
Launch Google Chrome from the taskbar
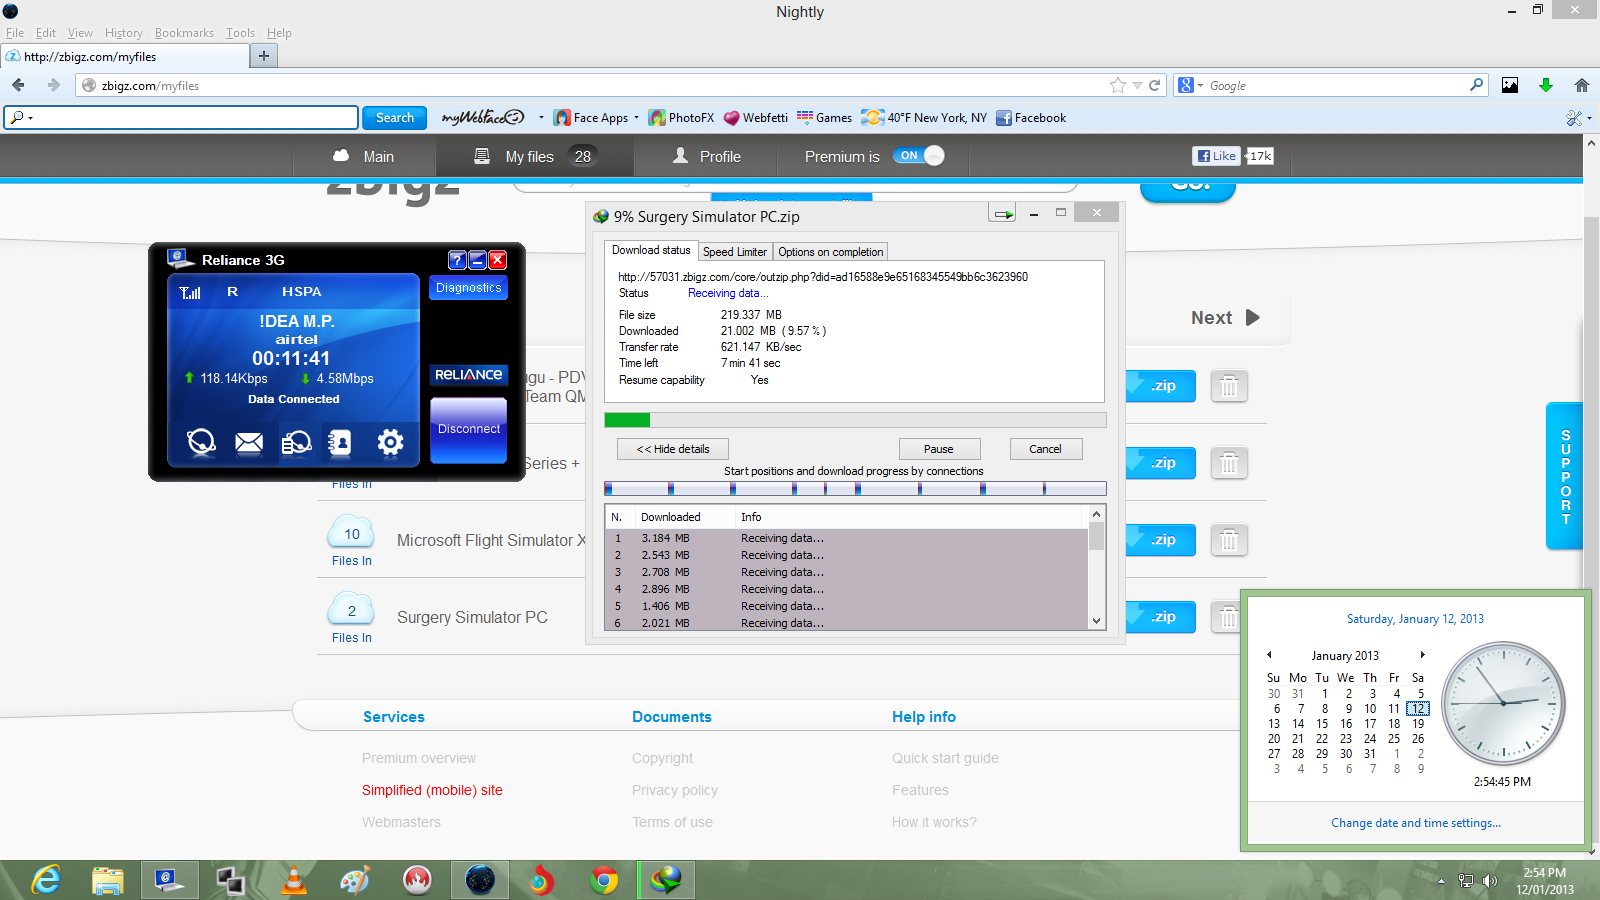(604, 880)
